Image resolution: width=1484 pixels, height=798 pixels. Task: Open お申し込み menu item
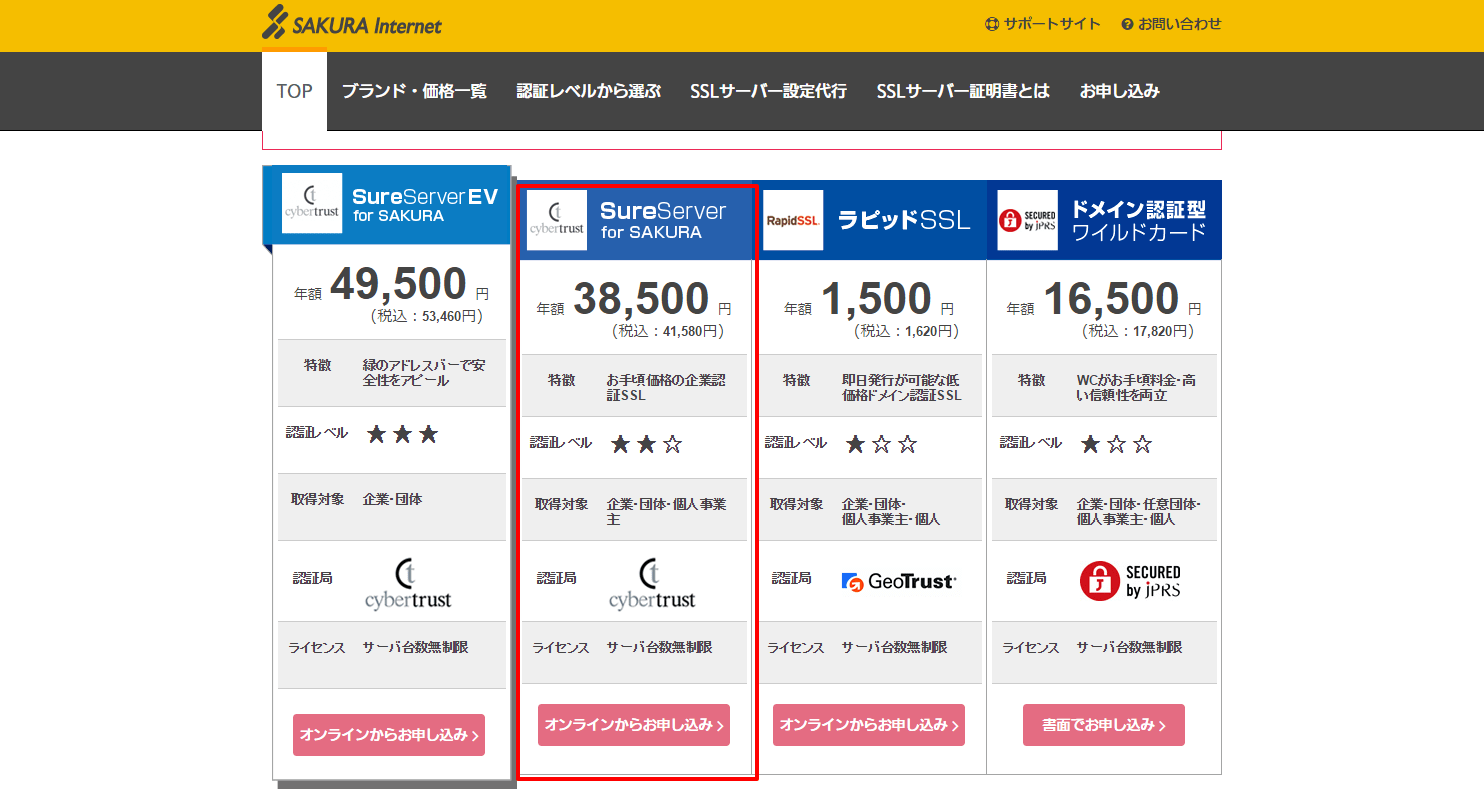(1120, 91)
